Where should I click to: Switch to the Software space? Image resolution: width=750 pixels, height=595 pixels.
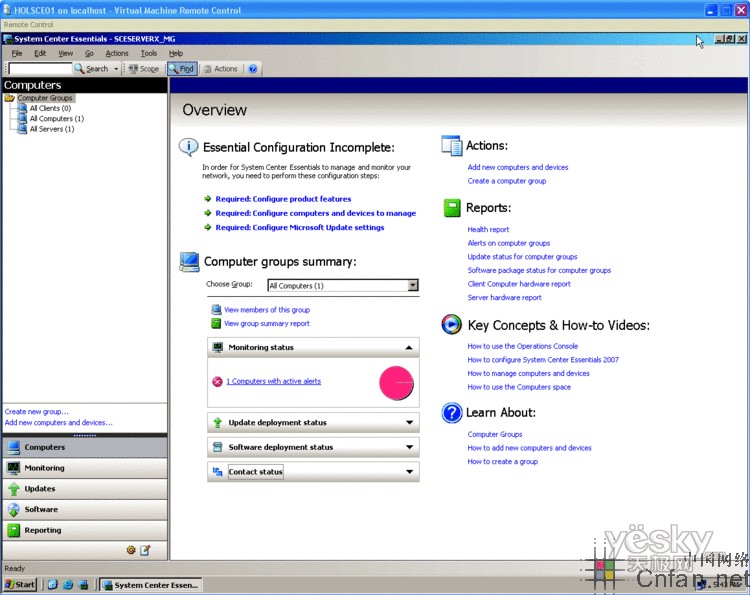coord(85,510)
